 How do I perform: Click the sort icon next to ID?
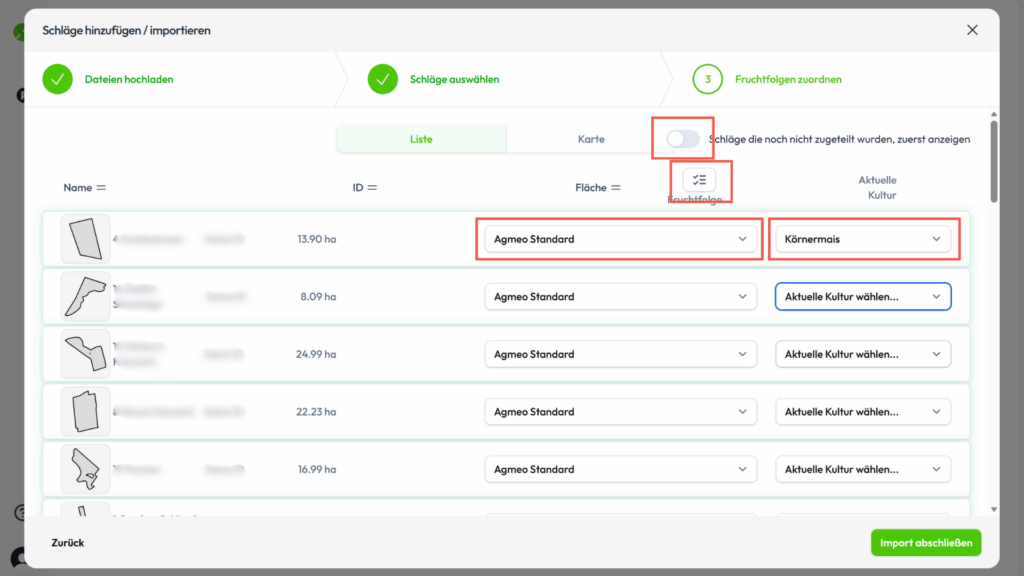(372, 188)
